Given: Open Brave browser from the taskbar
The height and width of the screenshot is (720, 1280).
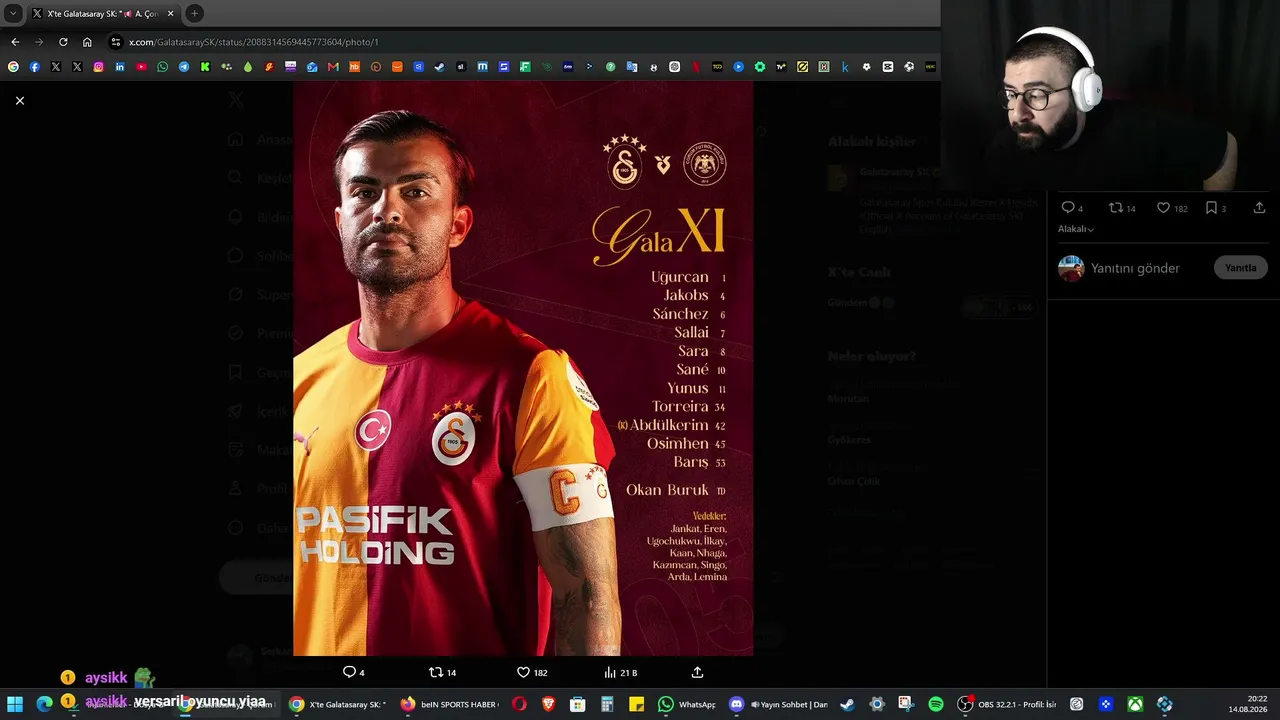Looking at the screenshot, I should (548, 704).
